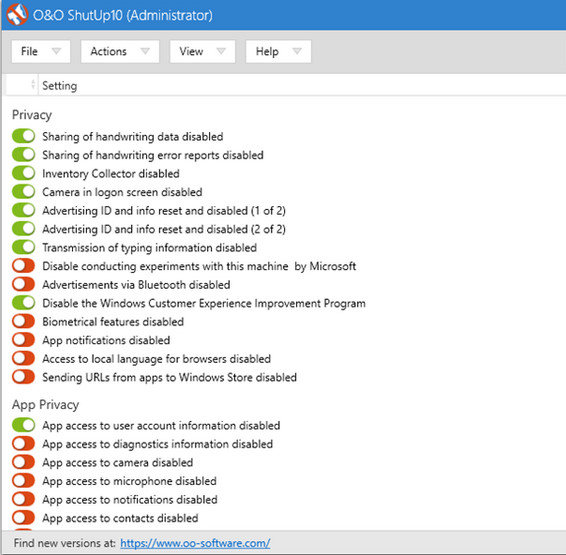This screenshot has width=566, height=555.
Task: Click 'Advertisements via Bluetooth disabled' text
Action: click(136, 285)
